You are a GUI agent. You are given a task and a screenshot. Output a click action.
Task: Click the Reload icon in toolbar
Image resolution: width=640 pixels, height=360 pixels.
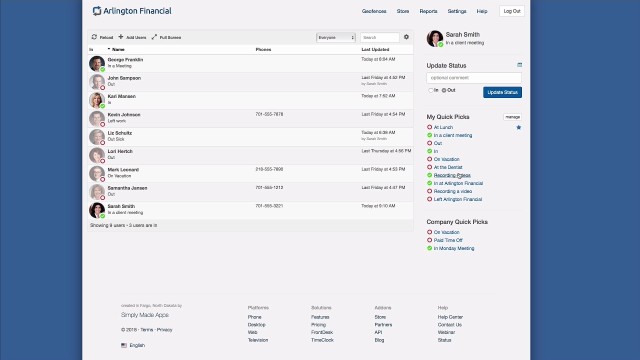(94, 37)
